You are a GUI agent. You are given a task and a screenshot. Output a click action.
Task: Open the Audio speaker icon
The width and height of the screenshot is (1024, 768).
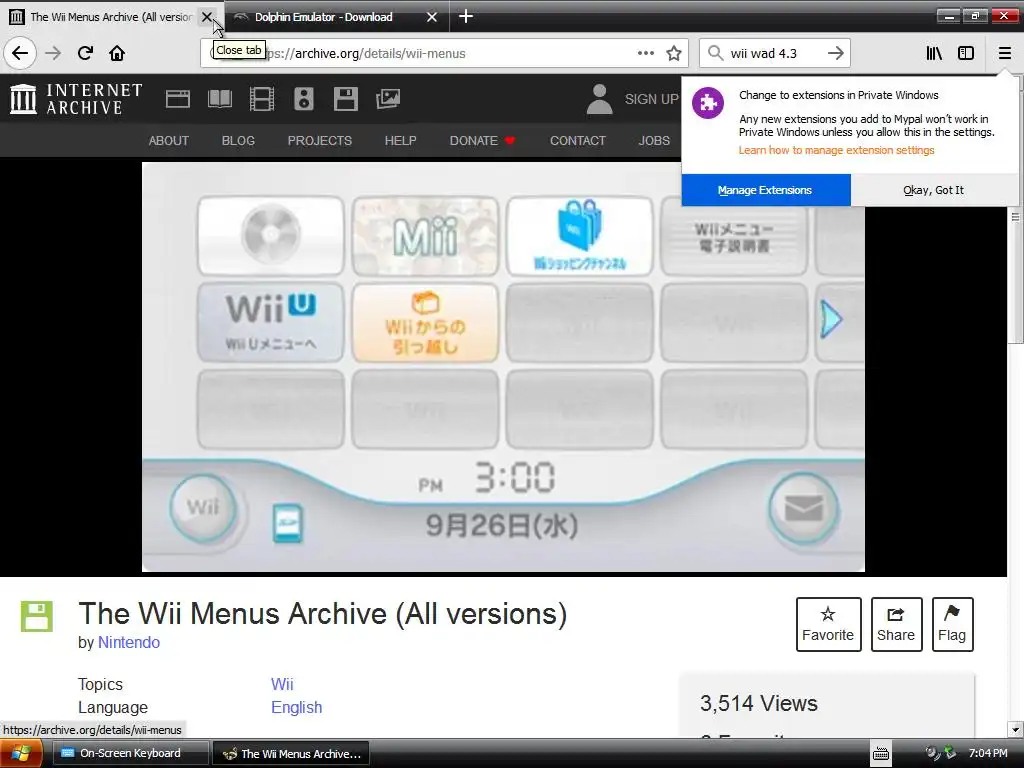click(x=304, y=99)
